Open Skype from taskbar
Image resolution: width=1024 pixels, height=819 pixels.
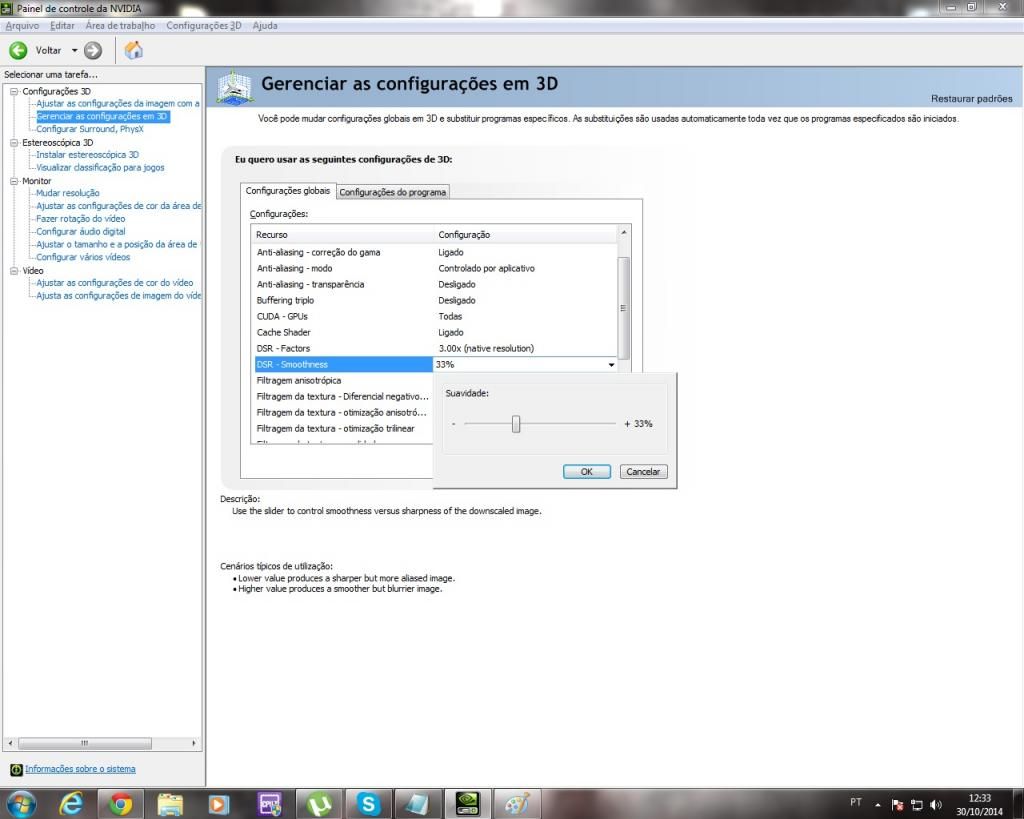368,804
